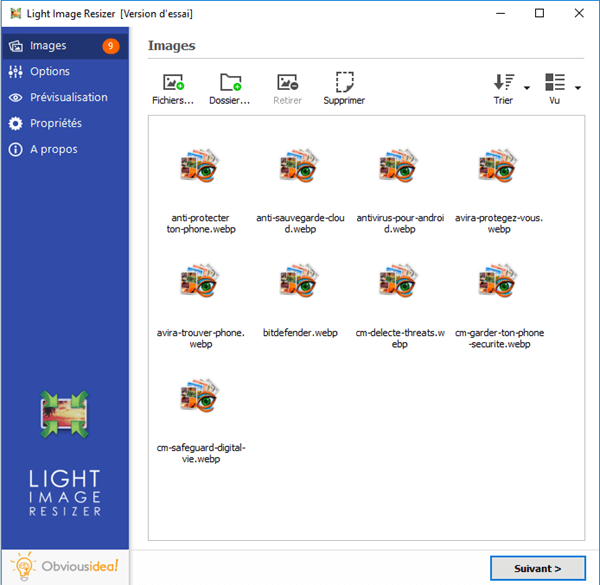
Task: Click the Supprimer clear list icon
Action: pos(344,82)
